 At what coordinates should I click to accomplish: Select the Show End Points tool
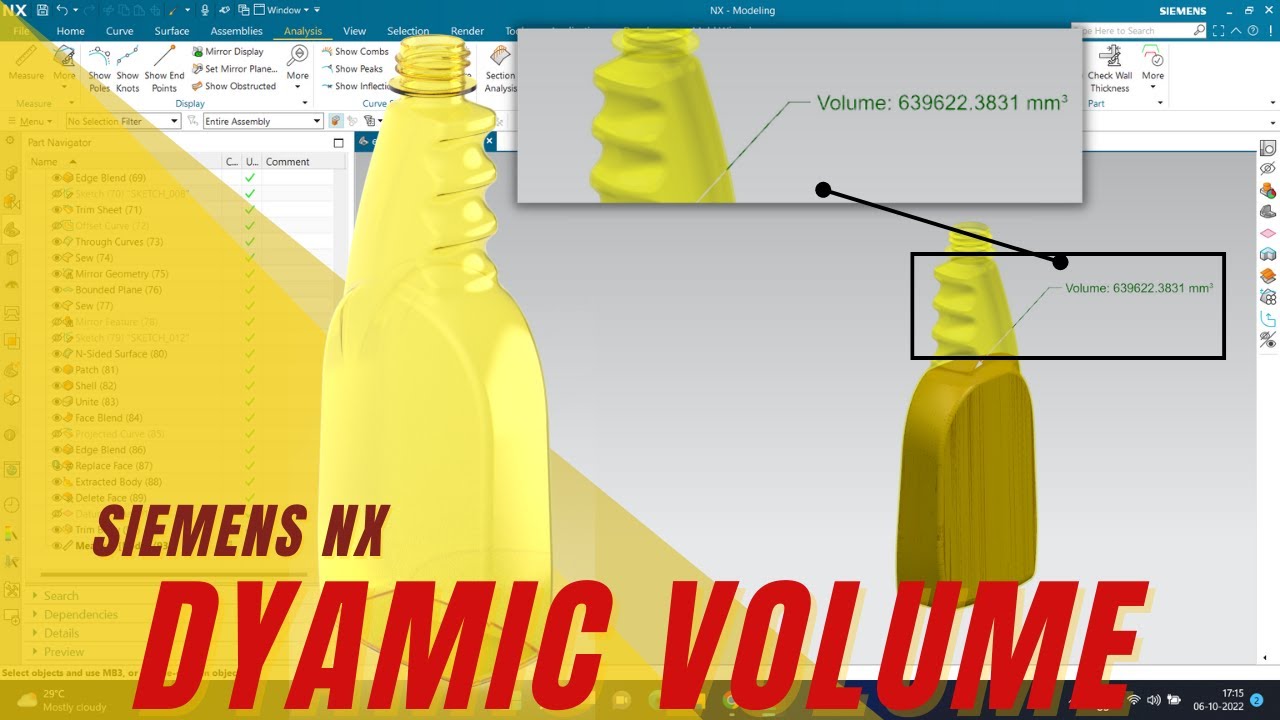164,69
